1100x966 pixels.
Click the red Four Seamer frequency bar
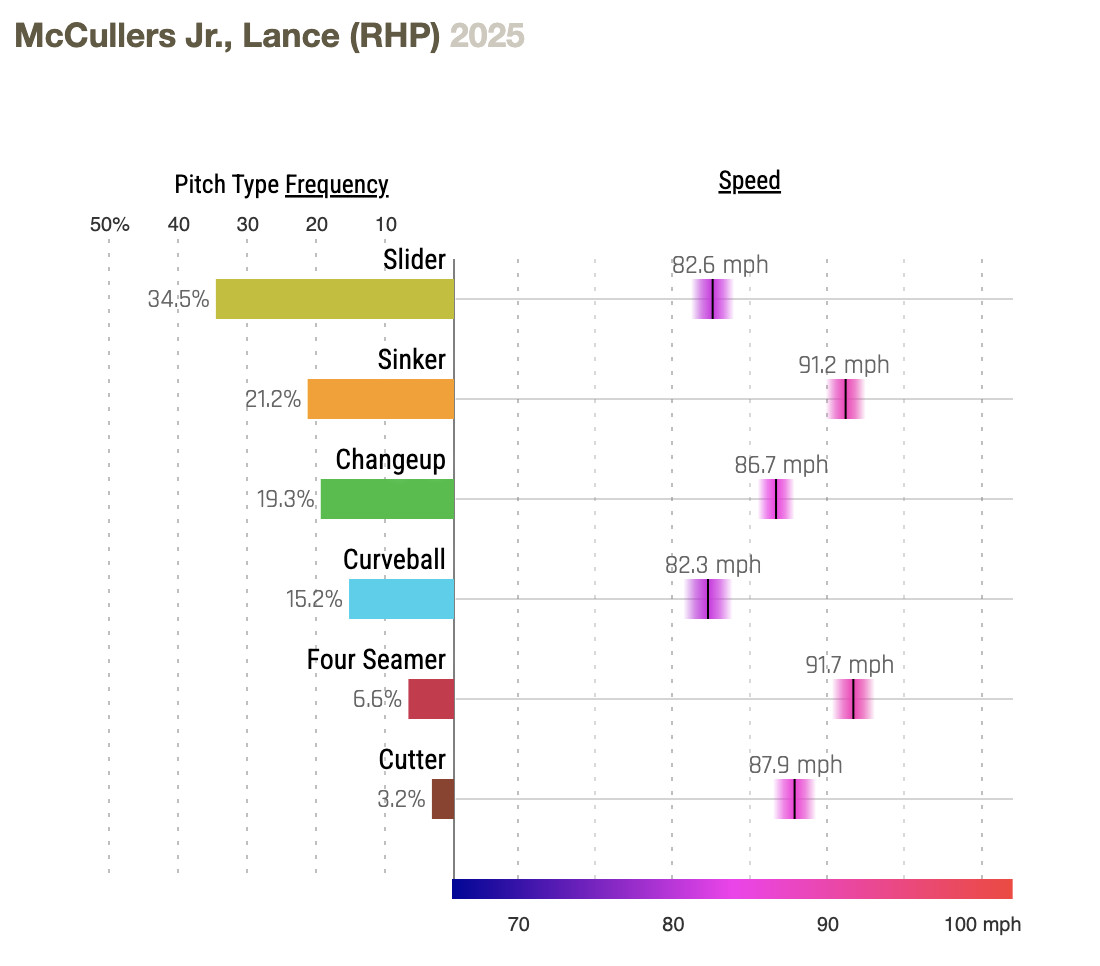pyautogui.click(x=430, y=699)
